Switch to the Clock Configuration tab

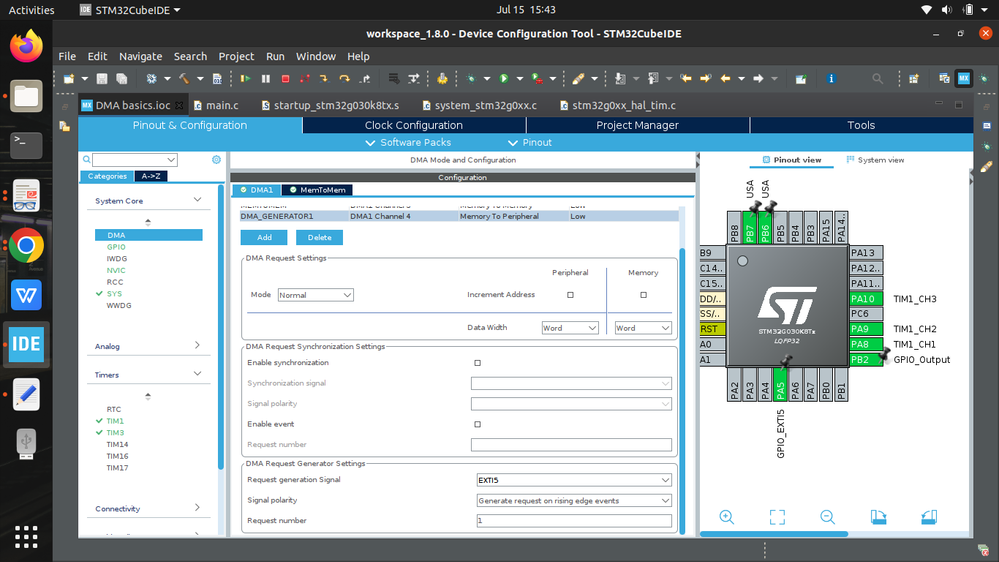413,125
